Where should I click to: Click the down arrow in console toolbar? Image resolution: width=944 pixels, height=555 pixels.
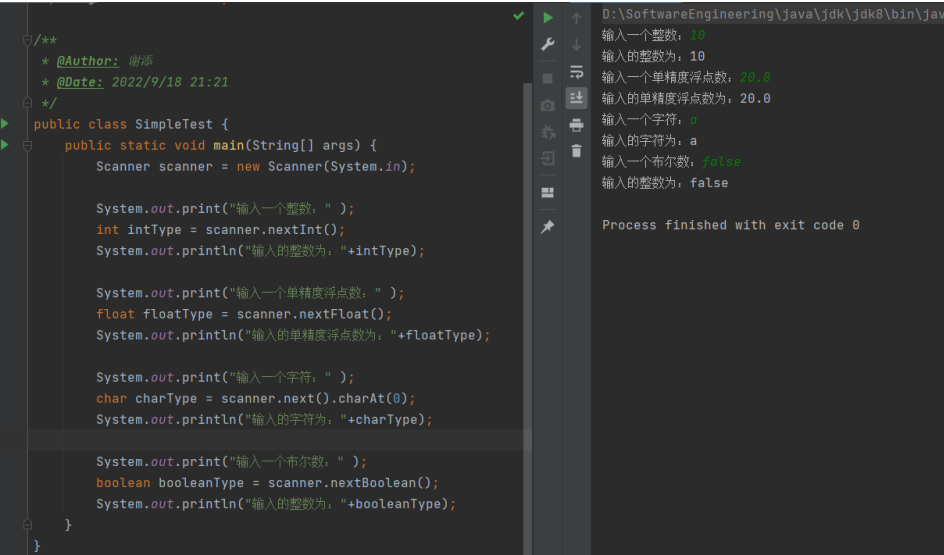[x=576, y=45]
